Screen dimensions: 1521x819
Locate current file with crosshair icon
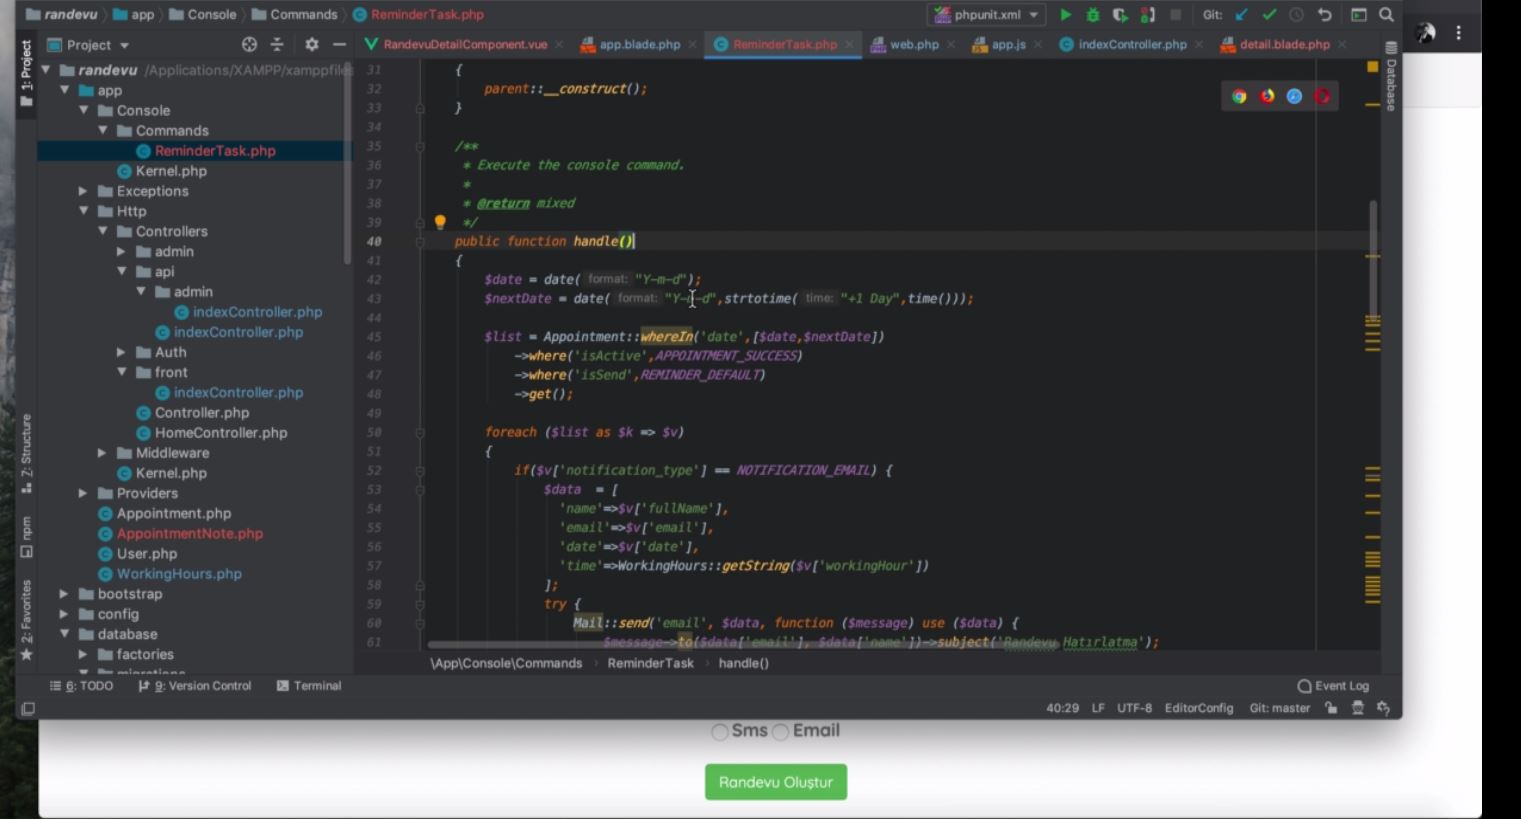point(249,45)
